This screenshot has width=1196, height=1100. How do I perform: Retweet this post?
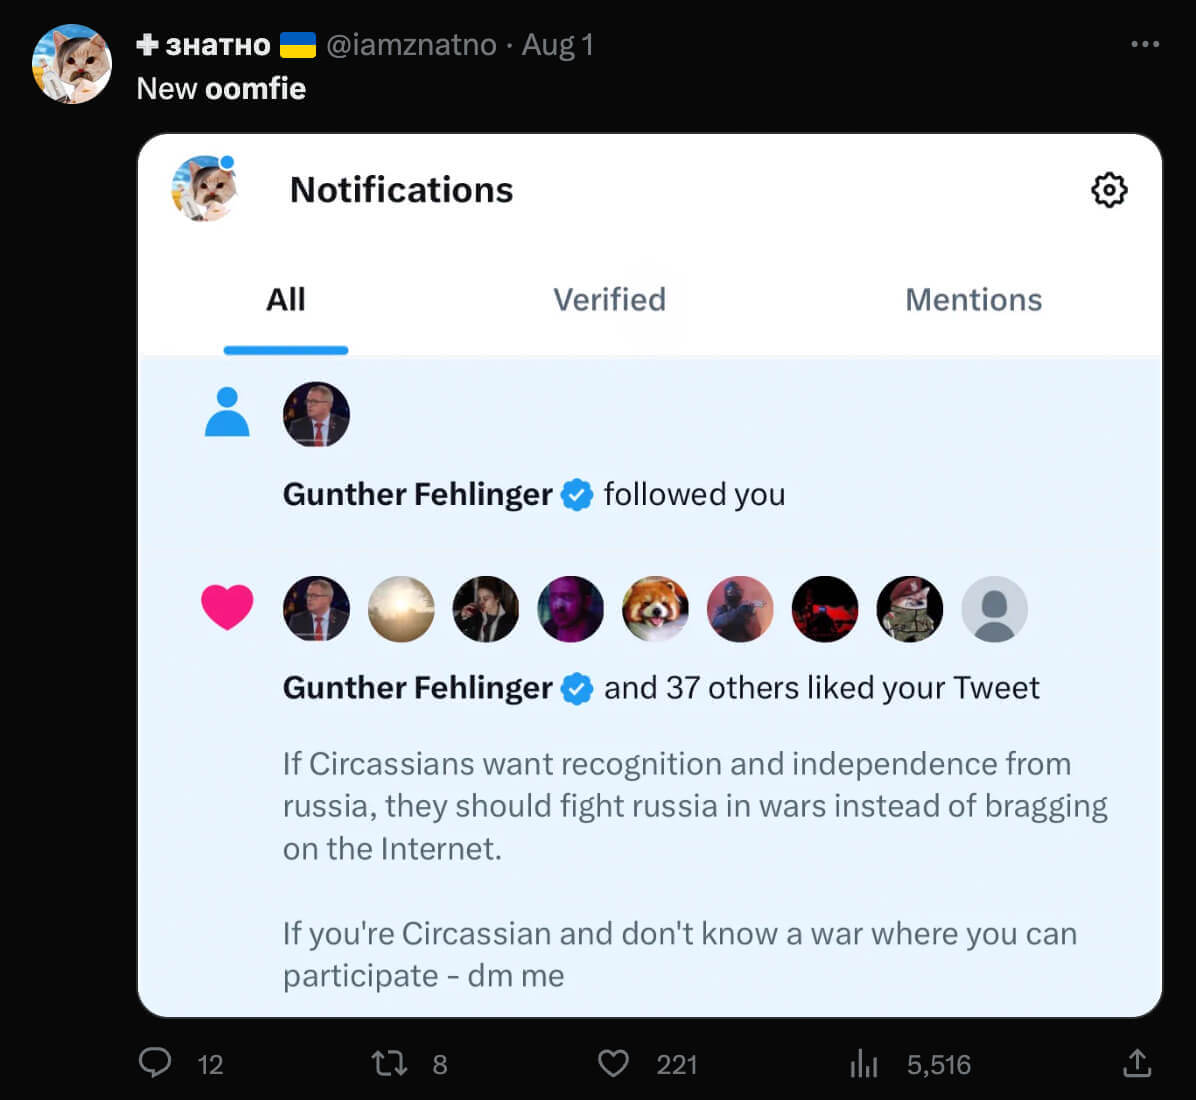(x=389, y=1062)
